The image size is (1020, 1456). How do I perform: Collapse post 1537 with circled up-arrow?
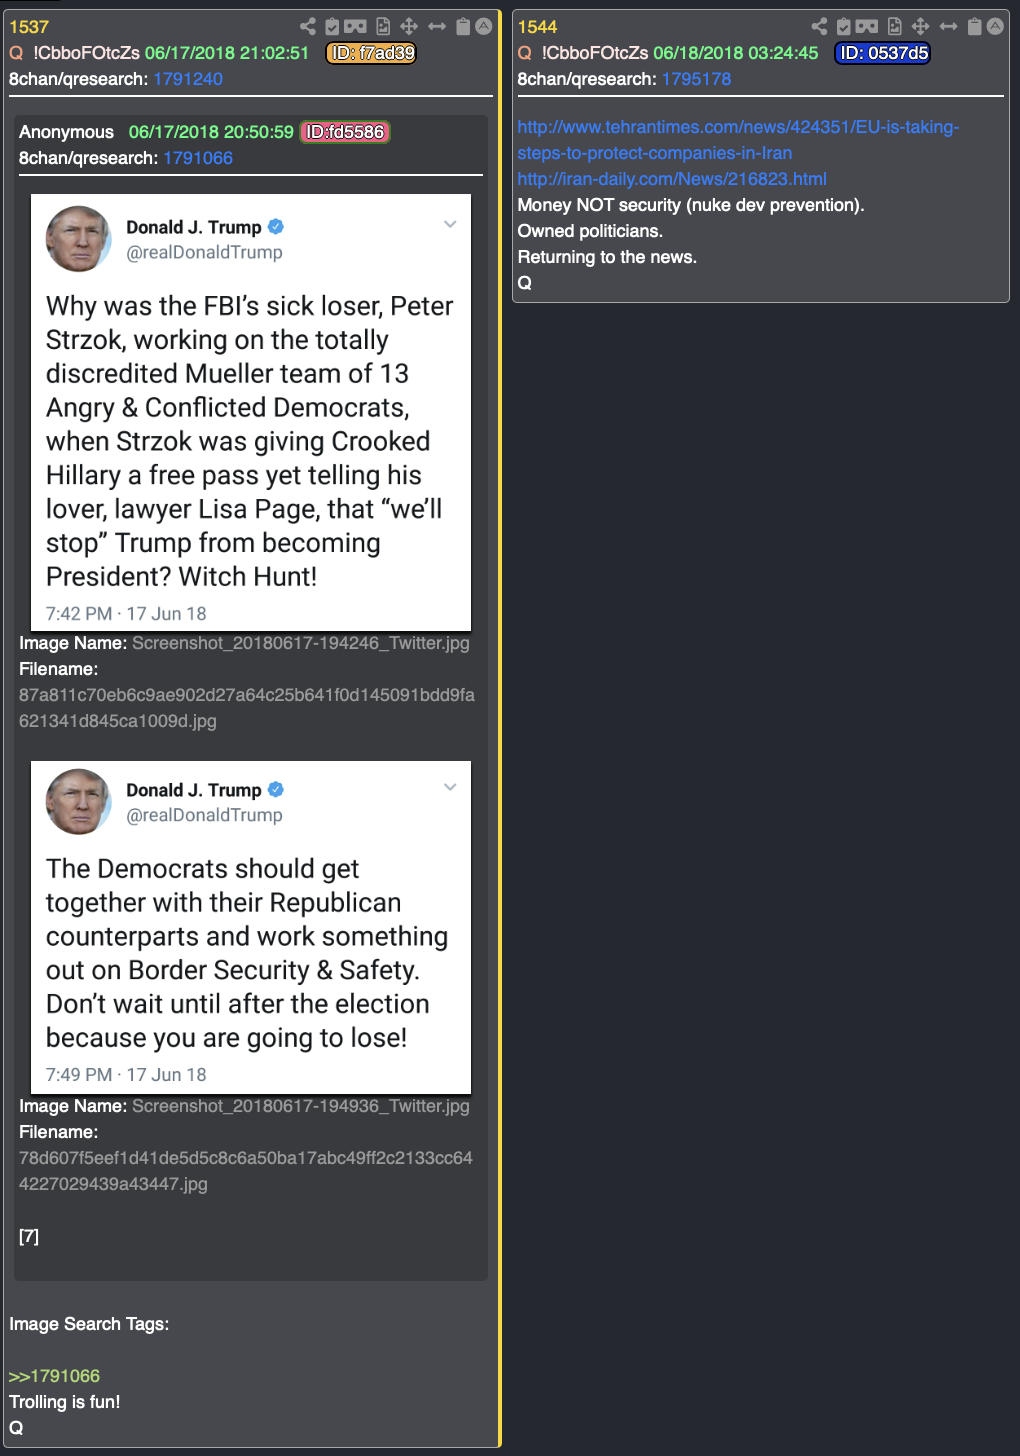click(484, 27)
